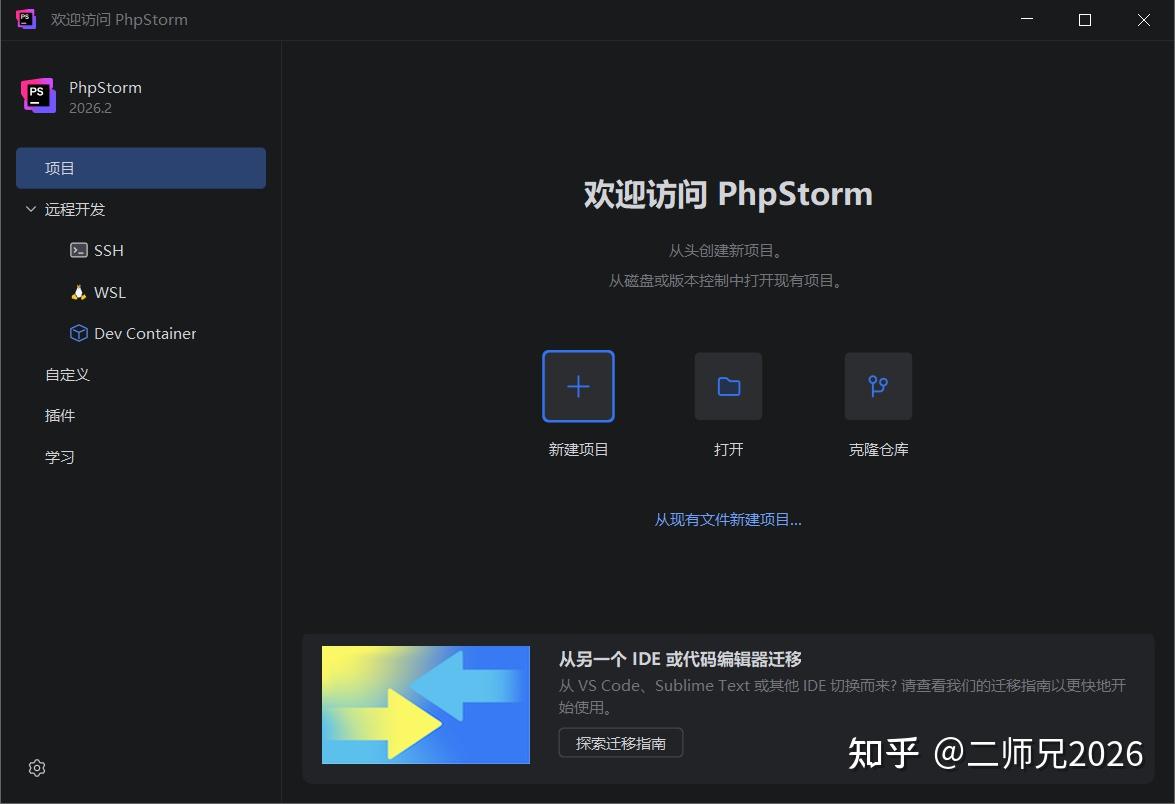Open settings via the gear icon

pos(37,768)
